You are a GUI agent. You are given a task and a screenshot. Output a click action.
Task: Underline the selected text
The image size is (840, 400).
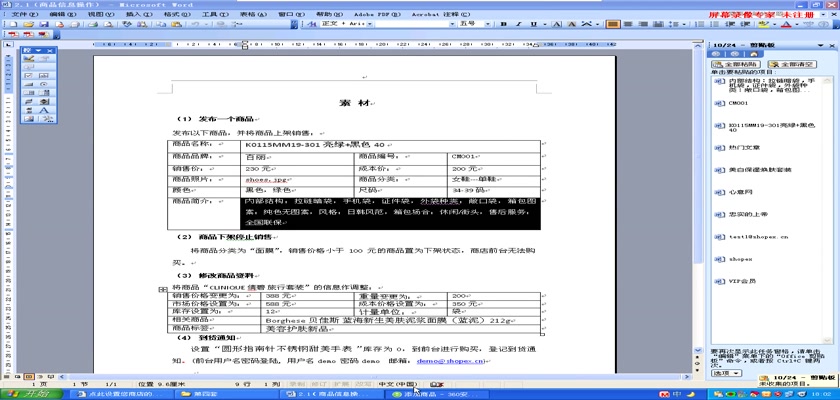533,24
